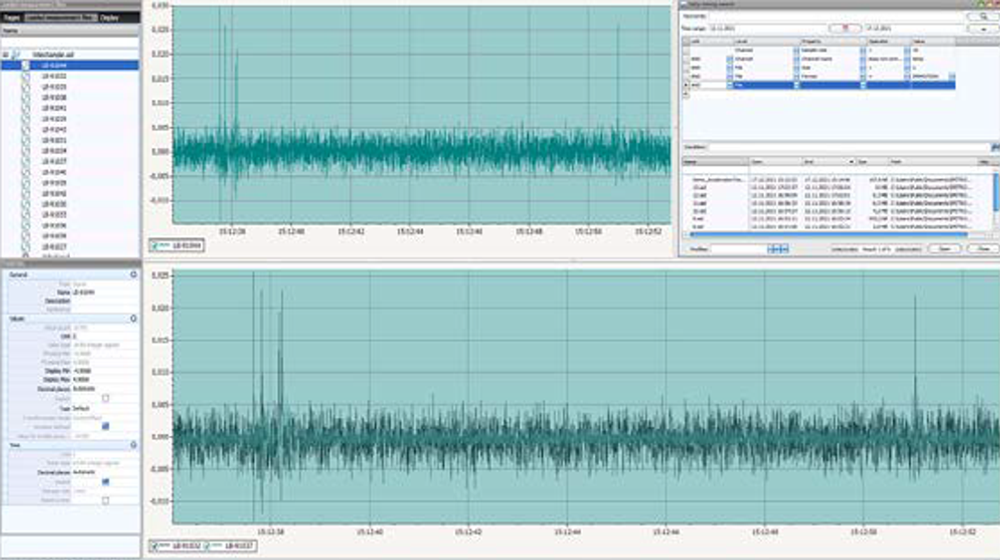Image resolution: width=1000 pixels, height=560 pixels.
Task: Click the filter field at bottom of search window
Action: pyautogui.click(x=738, y=249)
